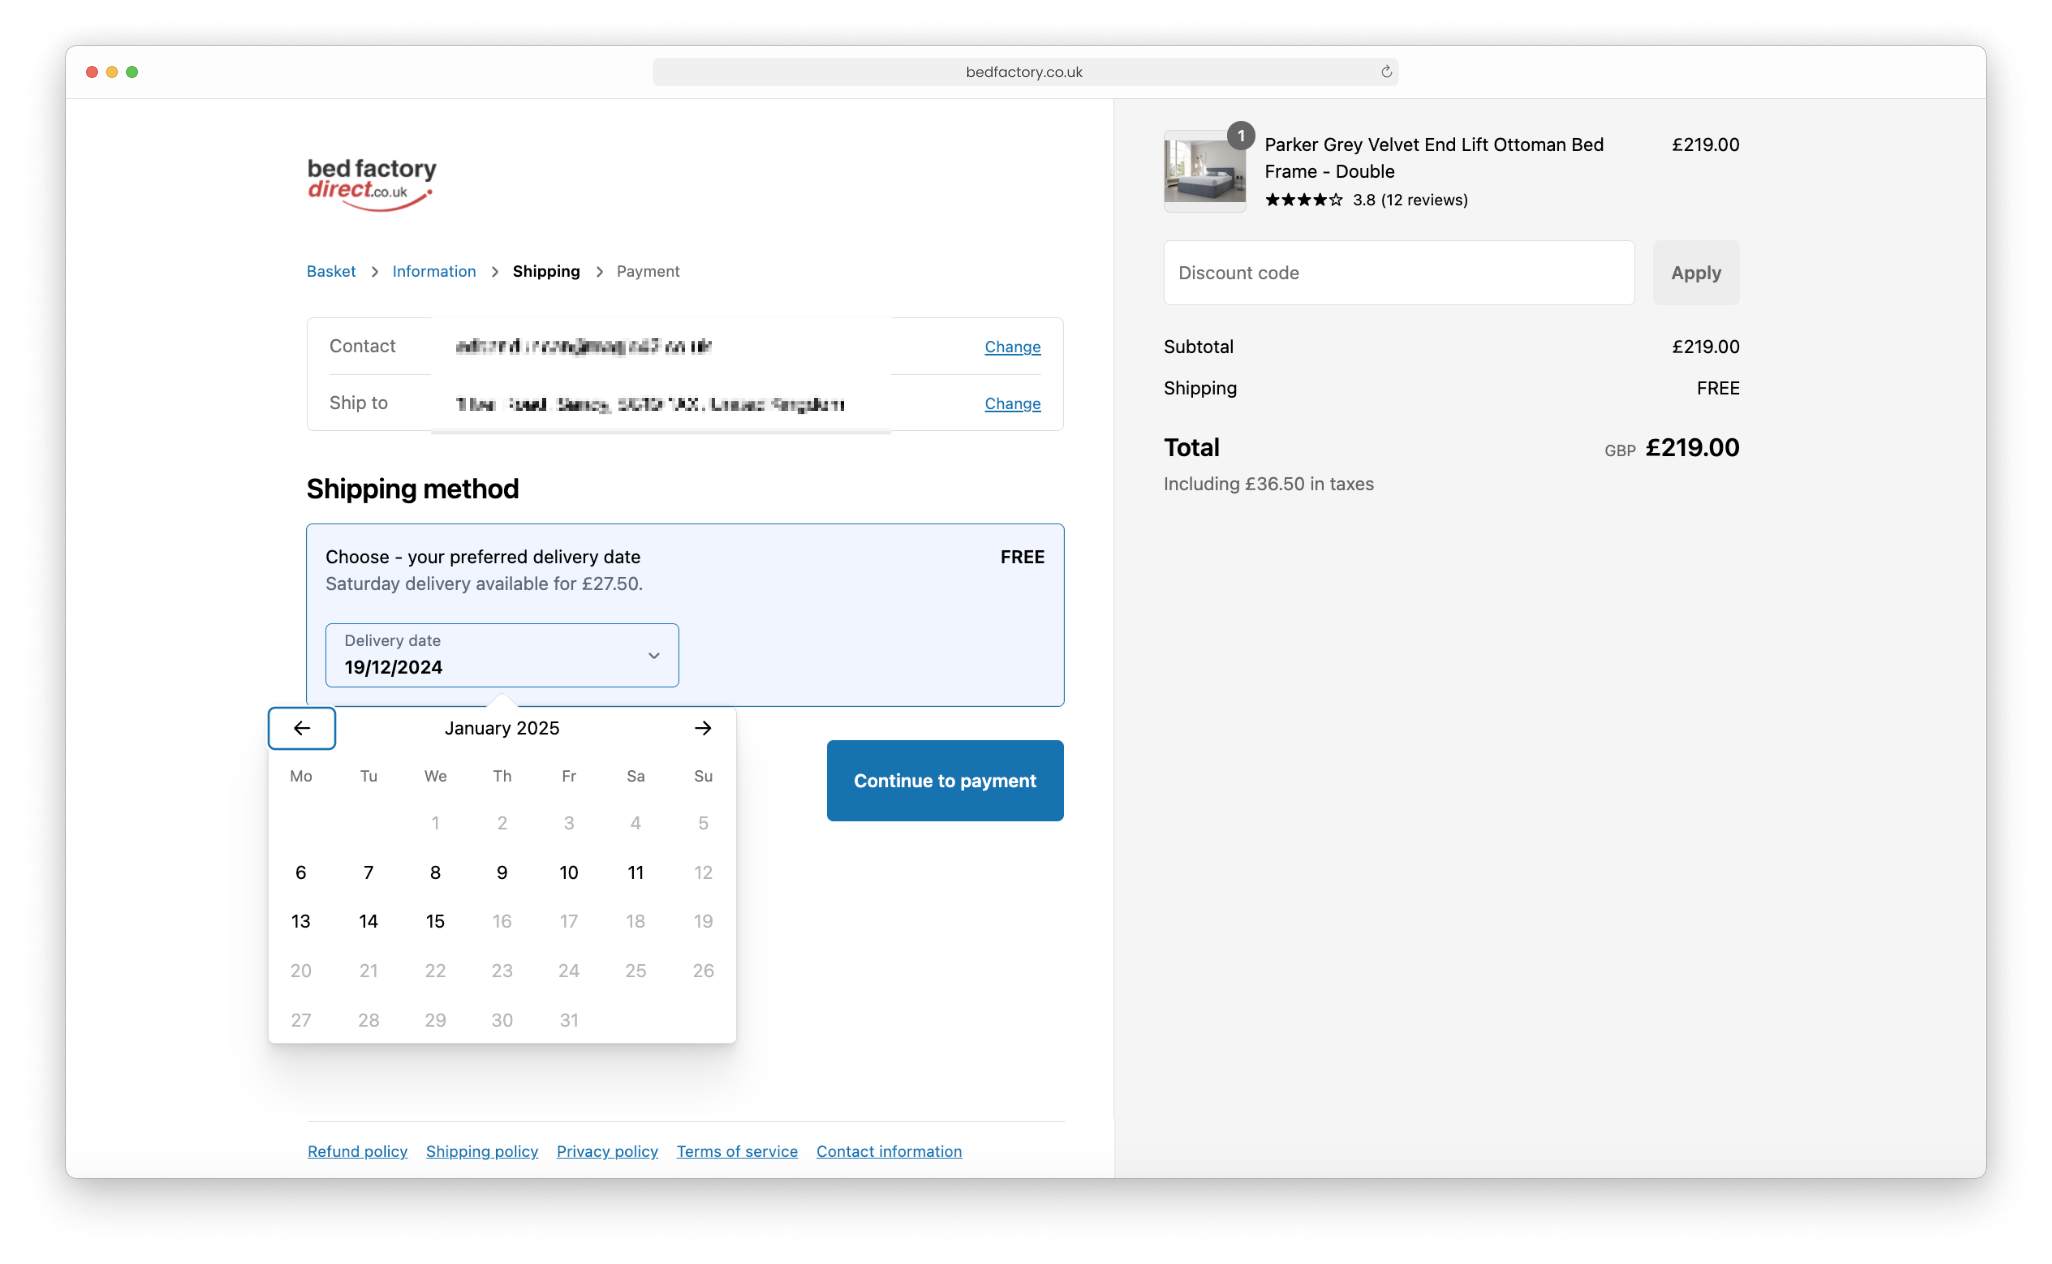This screenshot has height=1264, width=2052.
Task: Open the Refund policy page
Action: pyautogui.click(x=358, y=1151)
